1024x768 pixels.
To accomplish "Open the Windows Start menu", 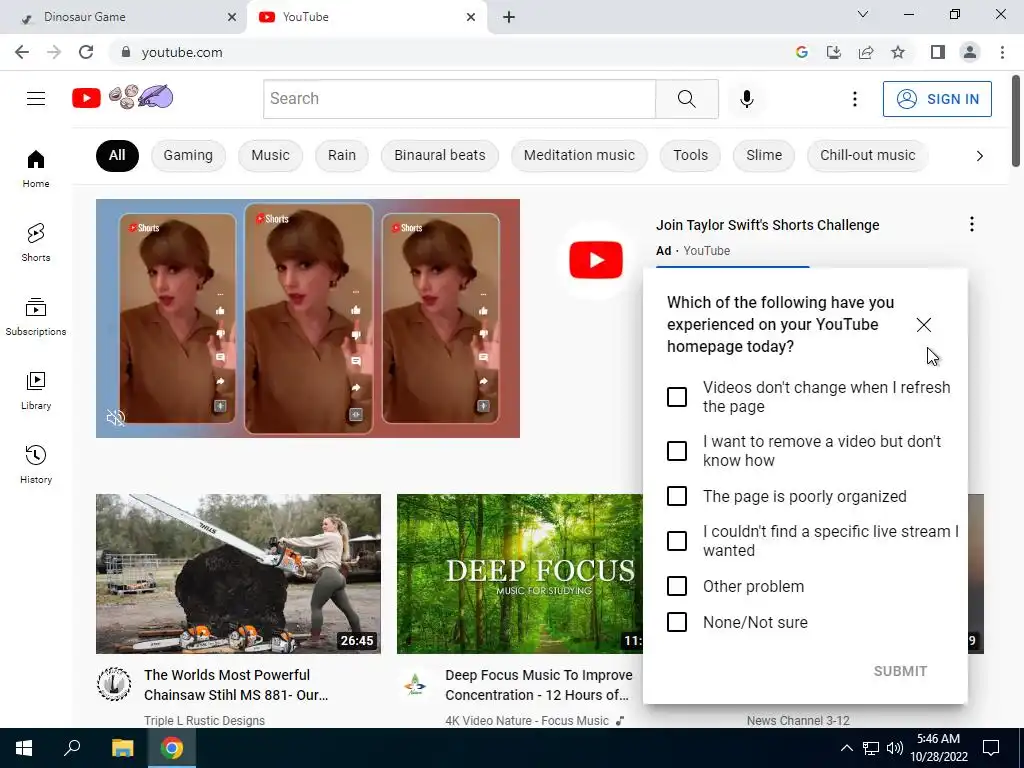I will click(x=24, y=748).
